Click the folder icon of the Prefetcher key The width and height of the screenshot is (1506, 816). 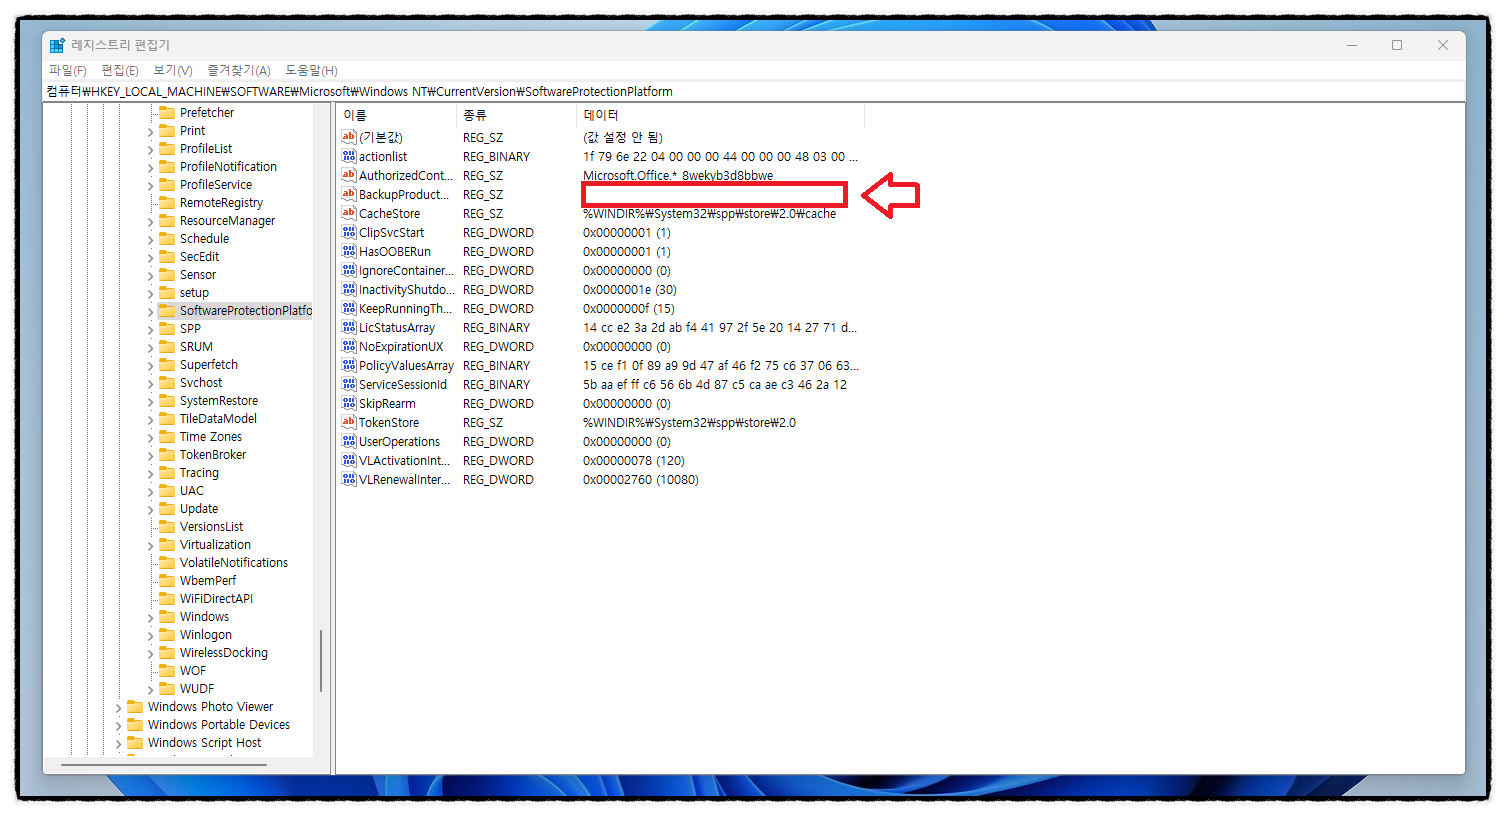point(167,113)
